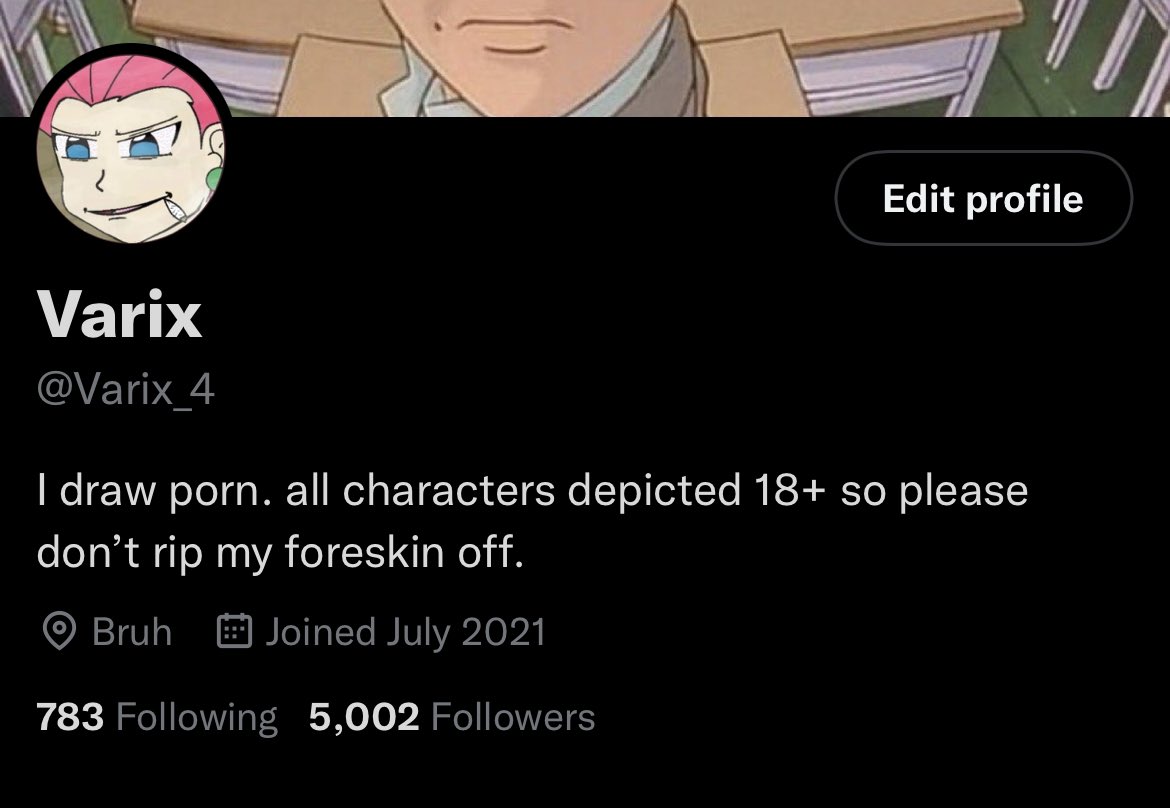Click the calendar icon beside Joined

click(234, 630)
